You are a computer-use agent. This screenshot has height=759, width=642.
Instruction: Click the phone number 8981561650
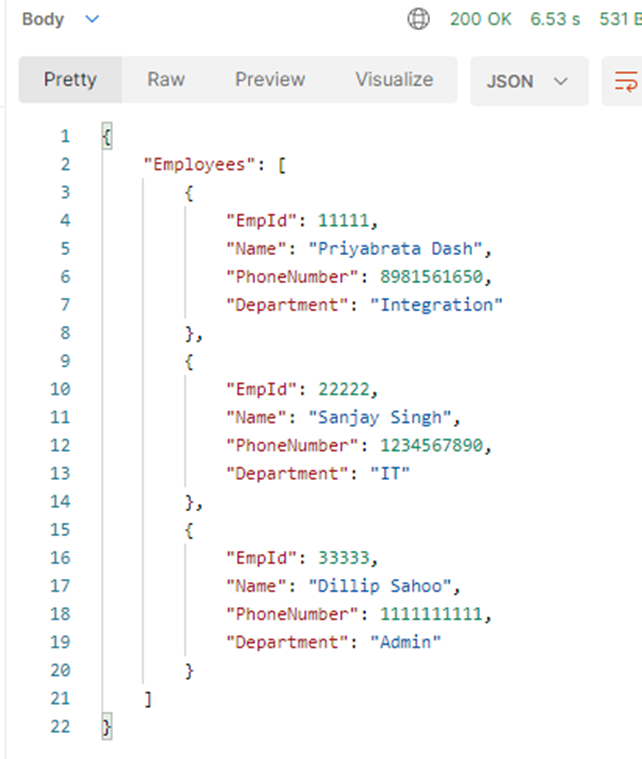pos(431,277)
